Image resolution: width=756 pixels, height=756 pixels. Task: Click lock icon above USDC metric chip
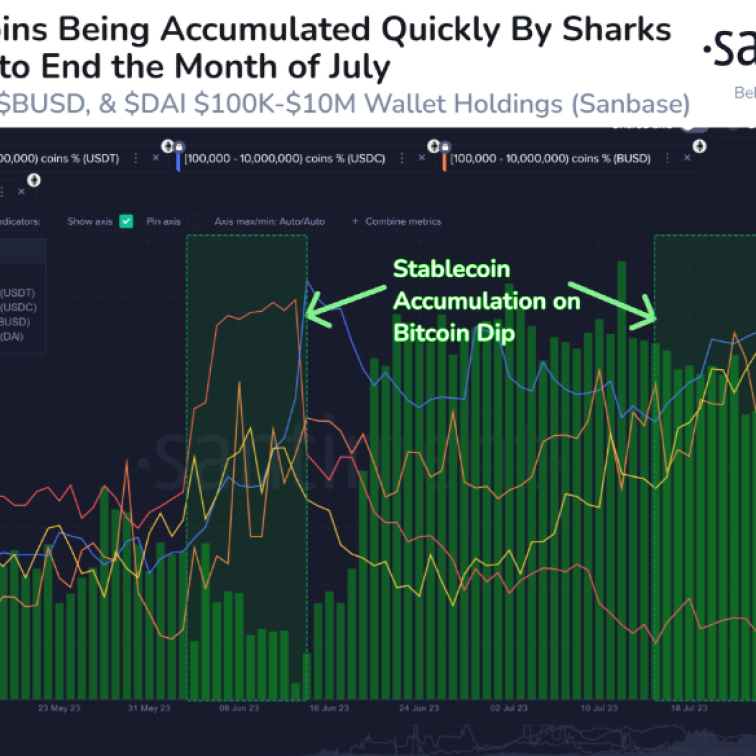[178, 145]
